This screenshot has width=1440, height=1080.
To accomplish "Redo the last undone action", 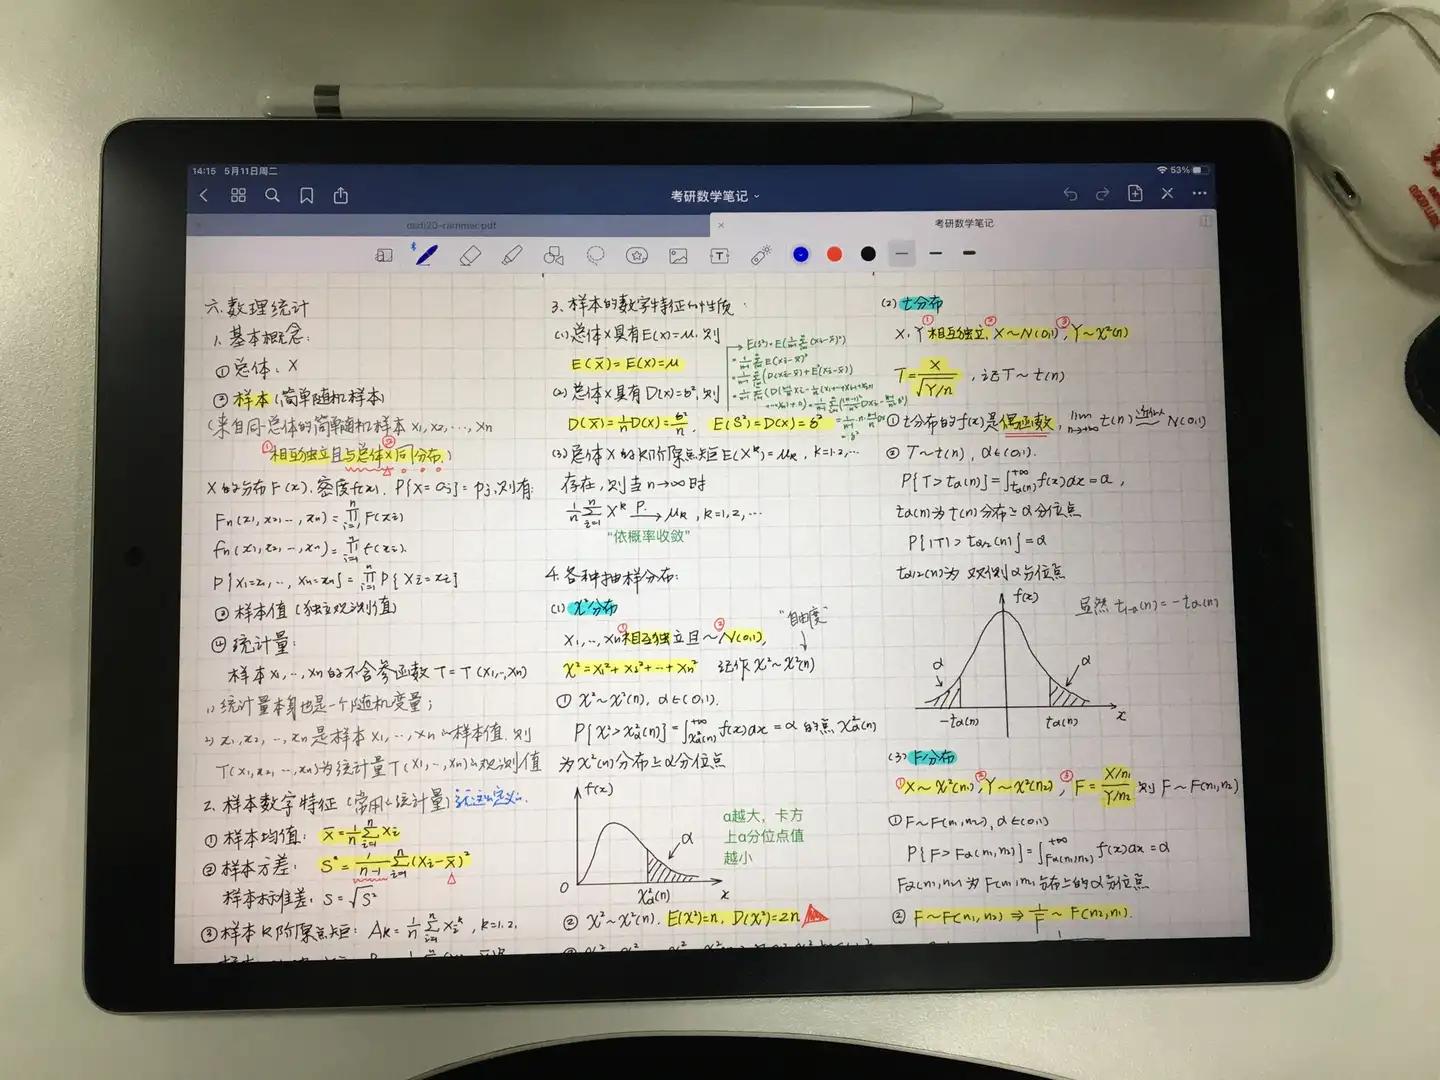I will pyautogui.click(x=1102, y=194).
